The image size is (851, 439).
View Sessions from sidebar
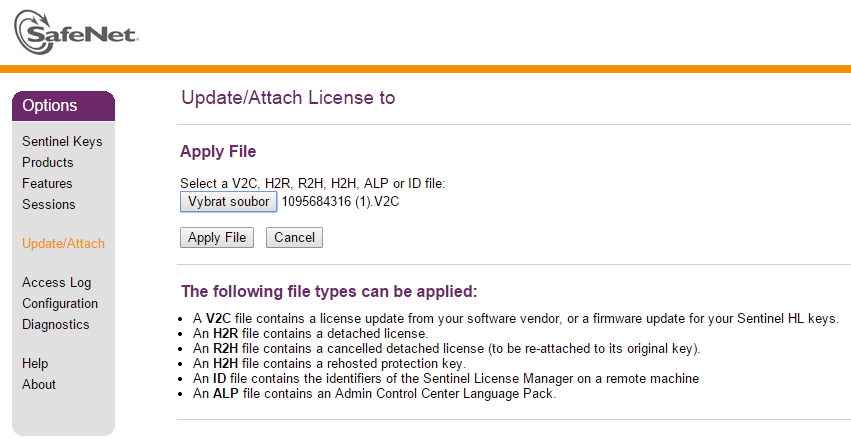pyautogui.click(x=48, y=205)
